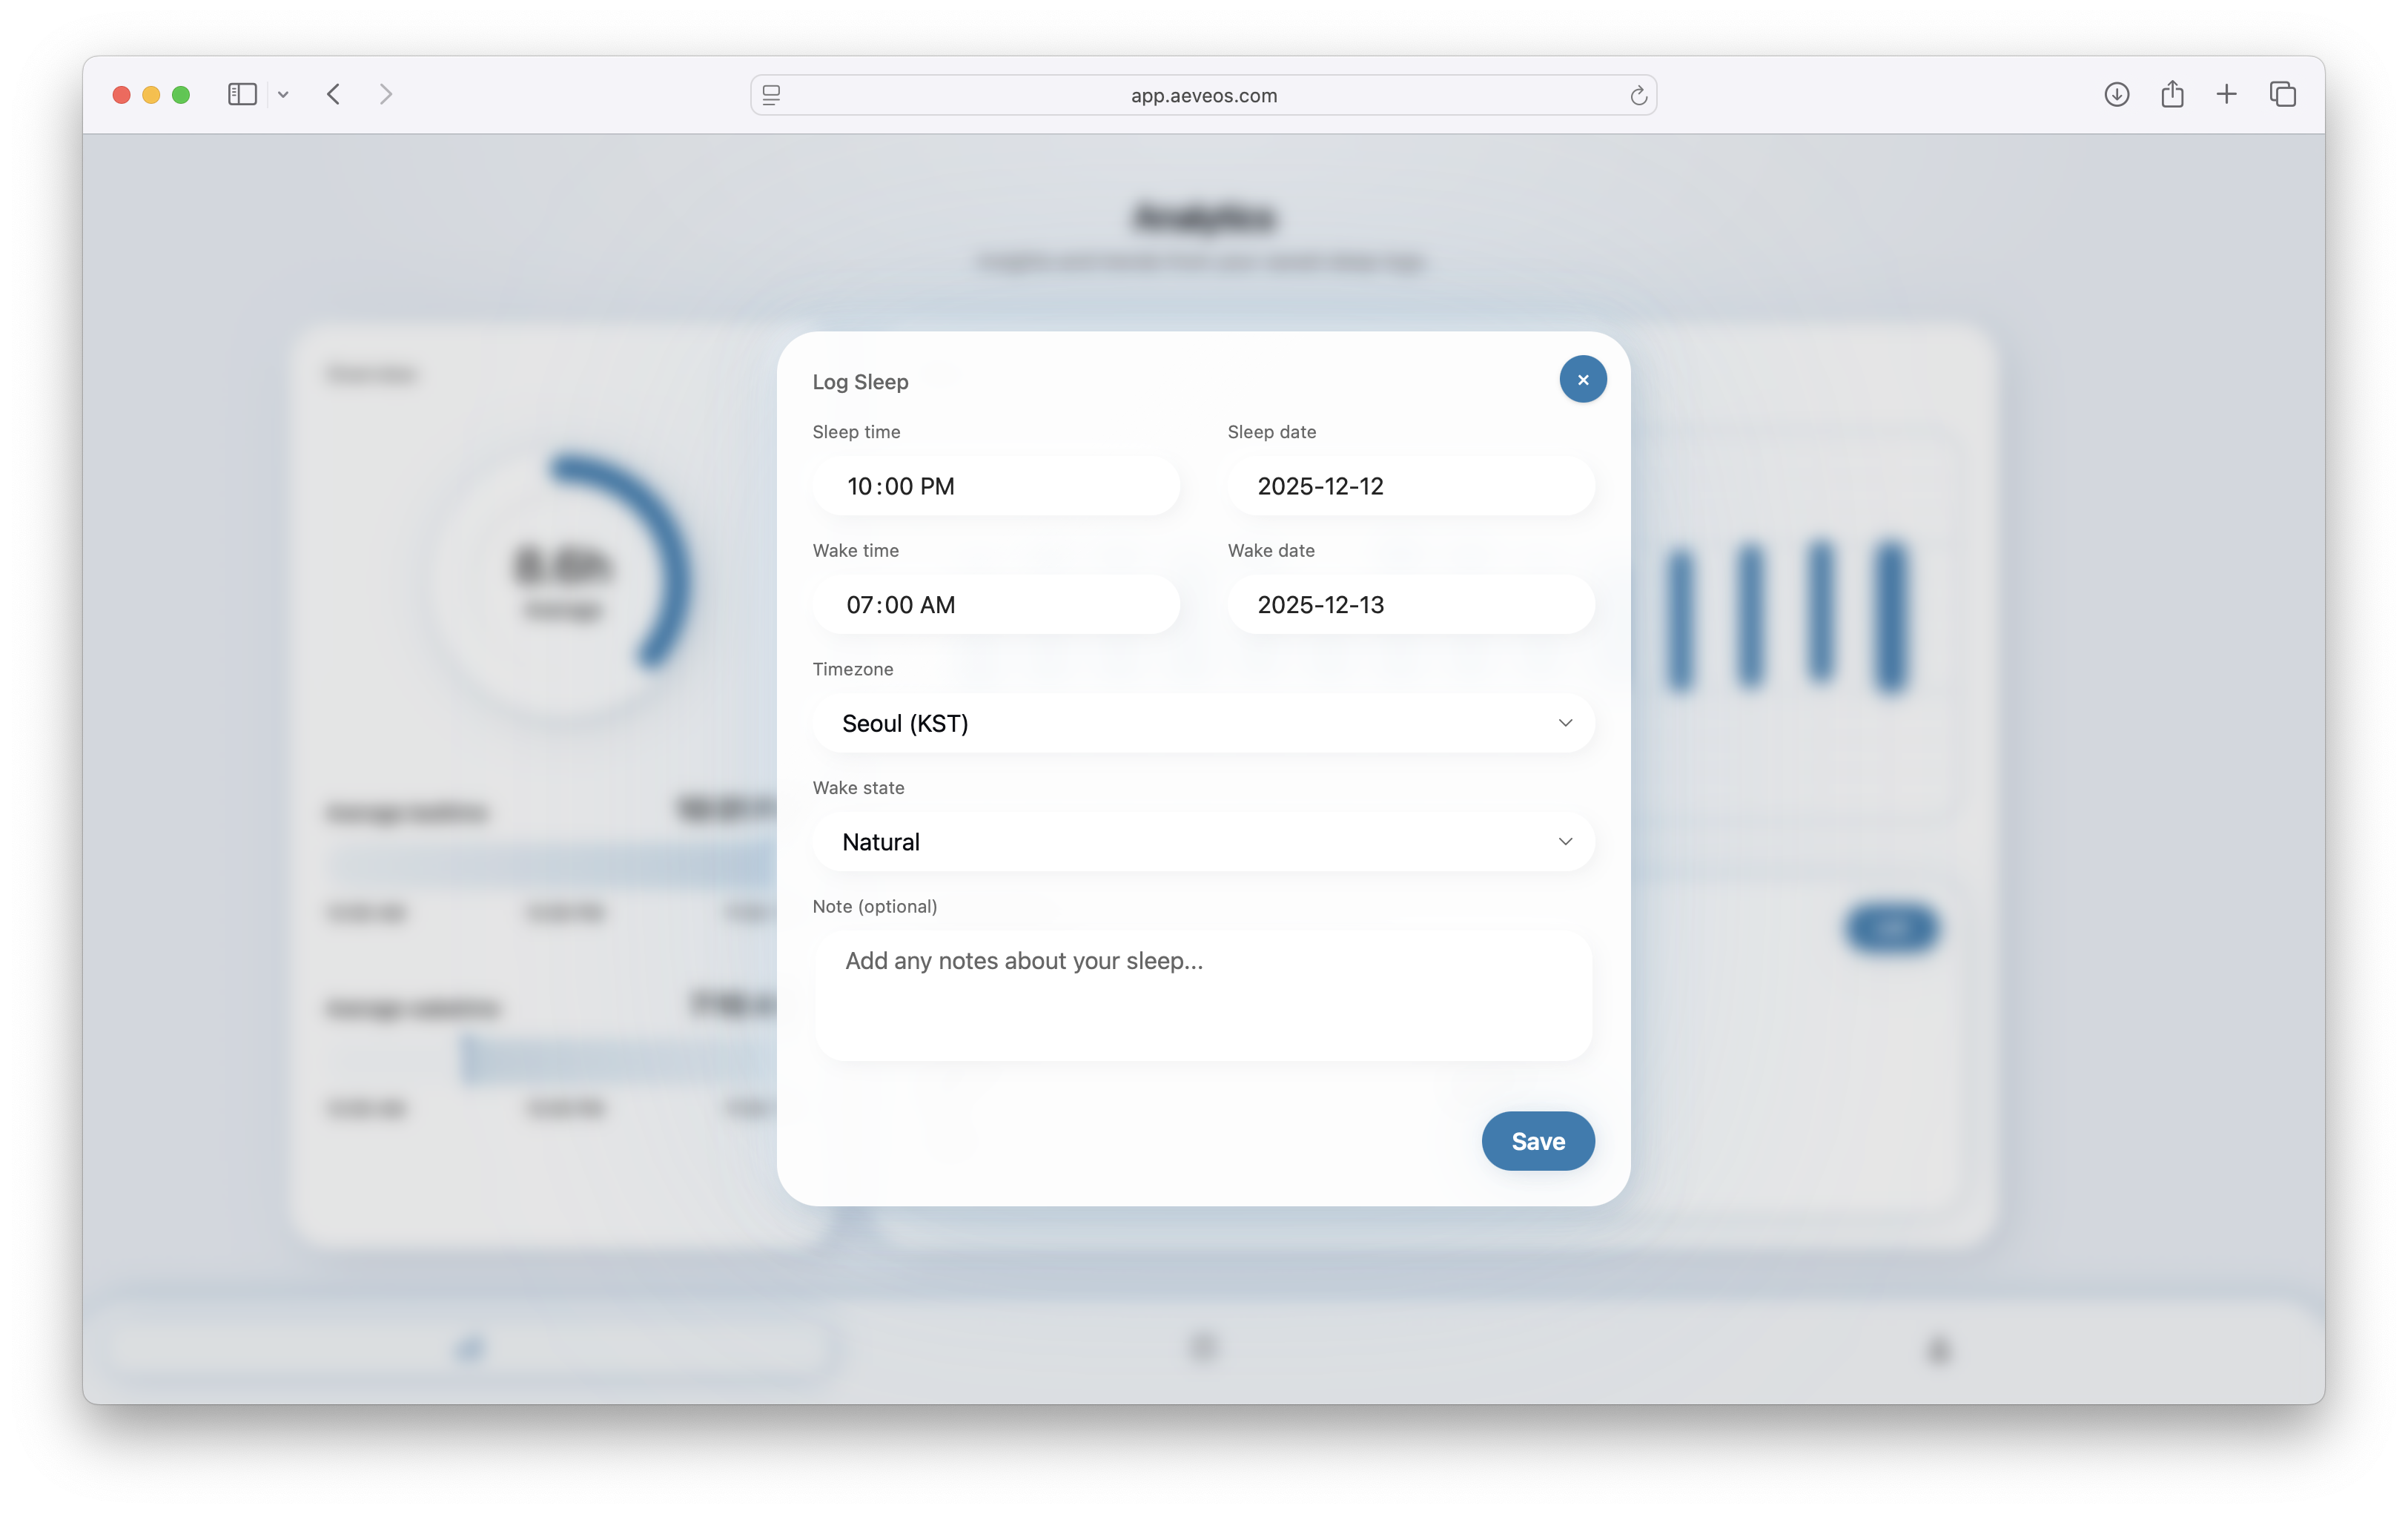Open a new tab with the plus icon
Screen dimensions: 2408x1514
2226,94
